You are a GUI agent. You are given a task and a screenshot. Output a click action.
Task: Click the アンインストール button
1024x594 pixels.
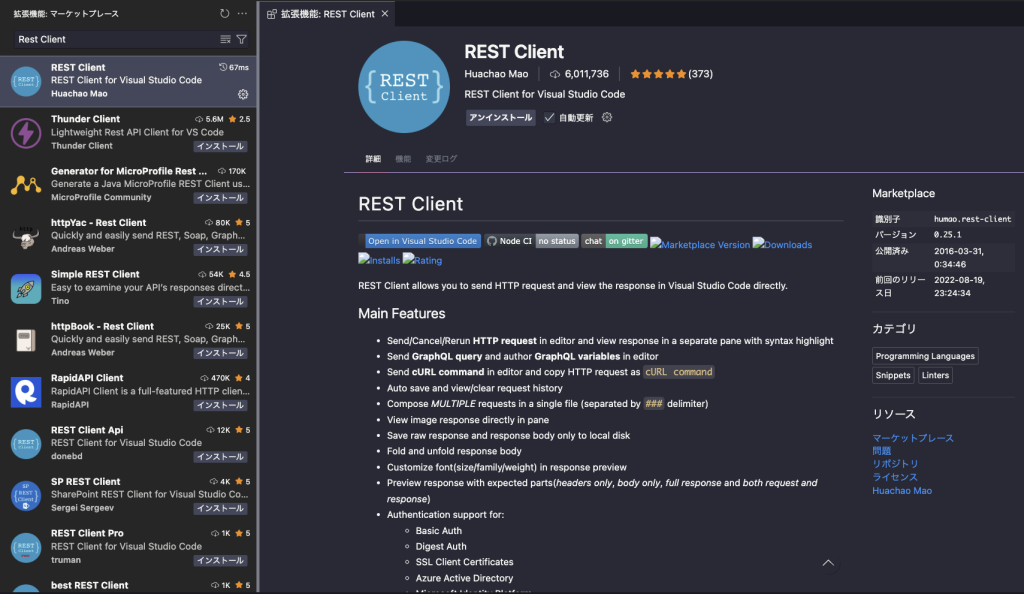pos(500,118)
